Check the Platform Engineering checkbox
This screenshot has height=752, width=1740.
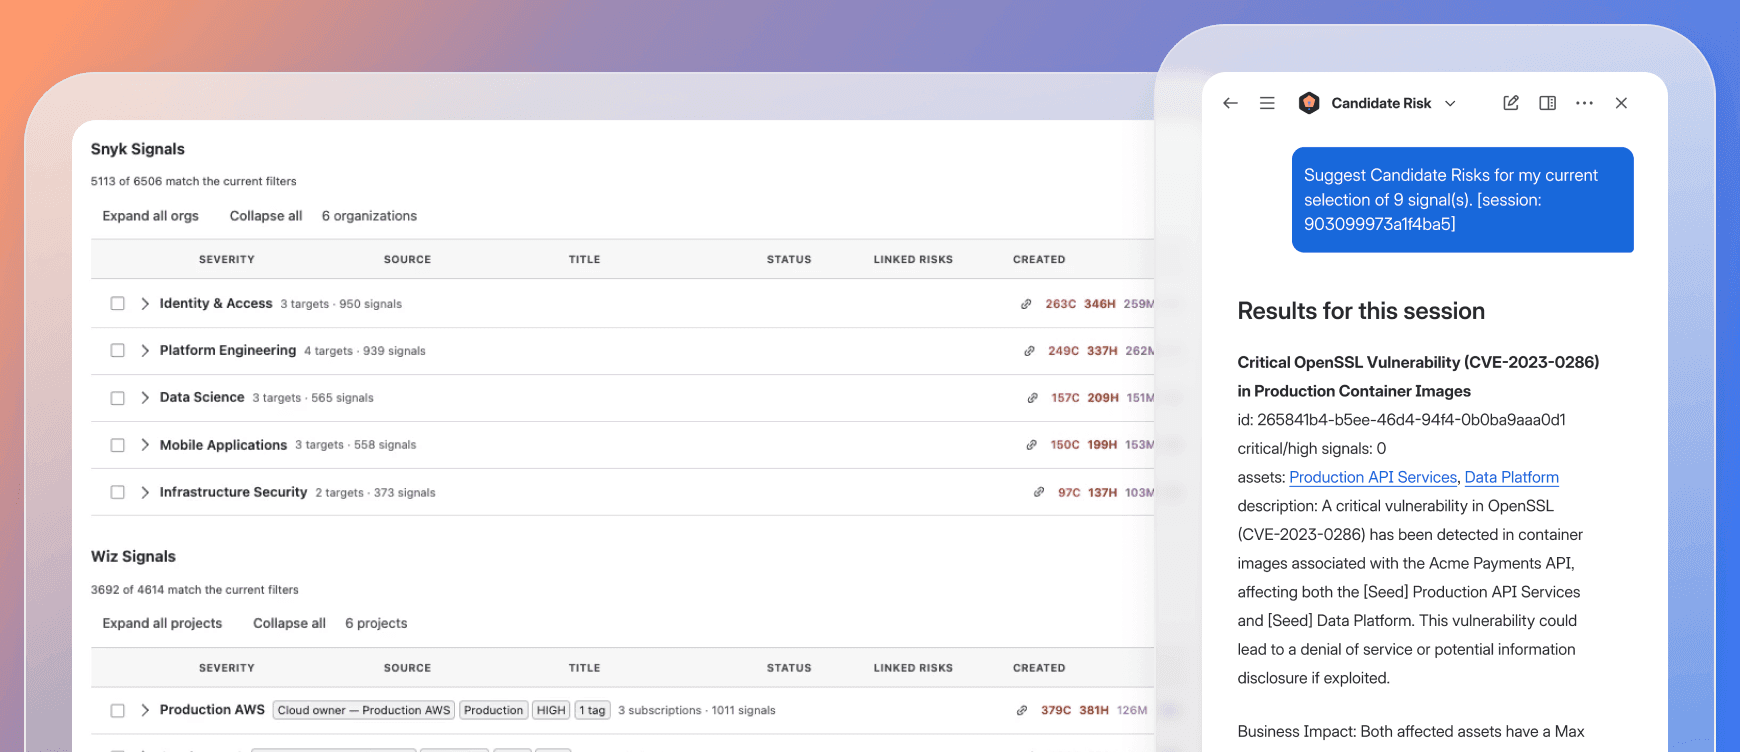pyautogui.click(x=118, y=350)
